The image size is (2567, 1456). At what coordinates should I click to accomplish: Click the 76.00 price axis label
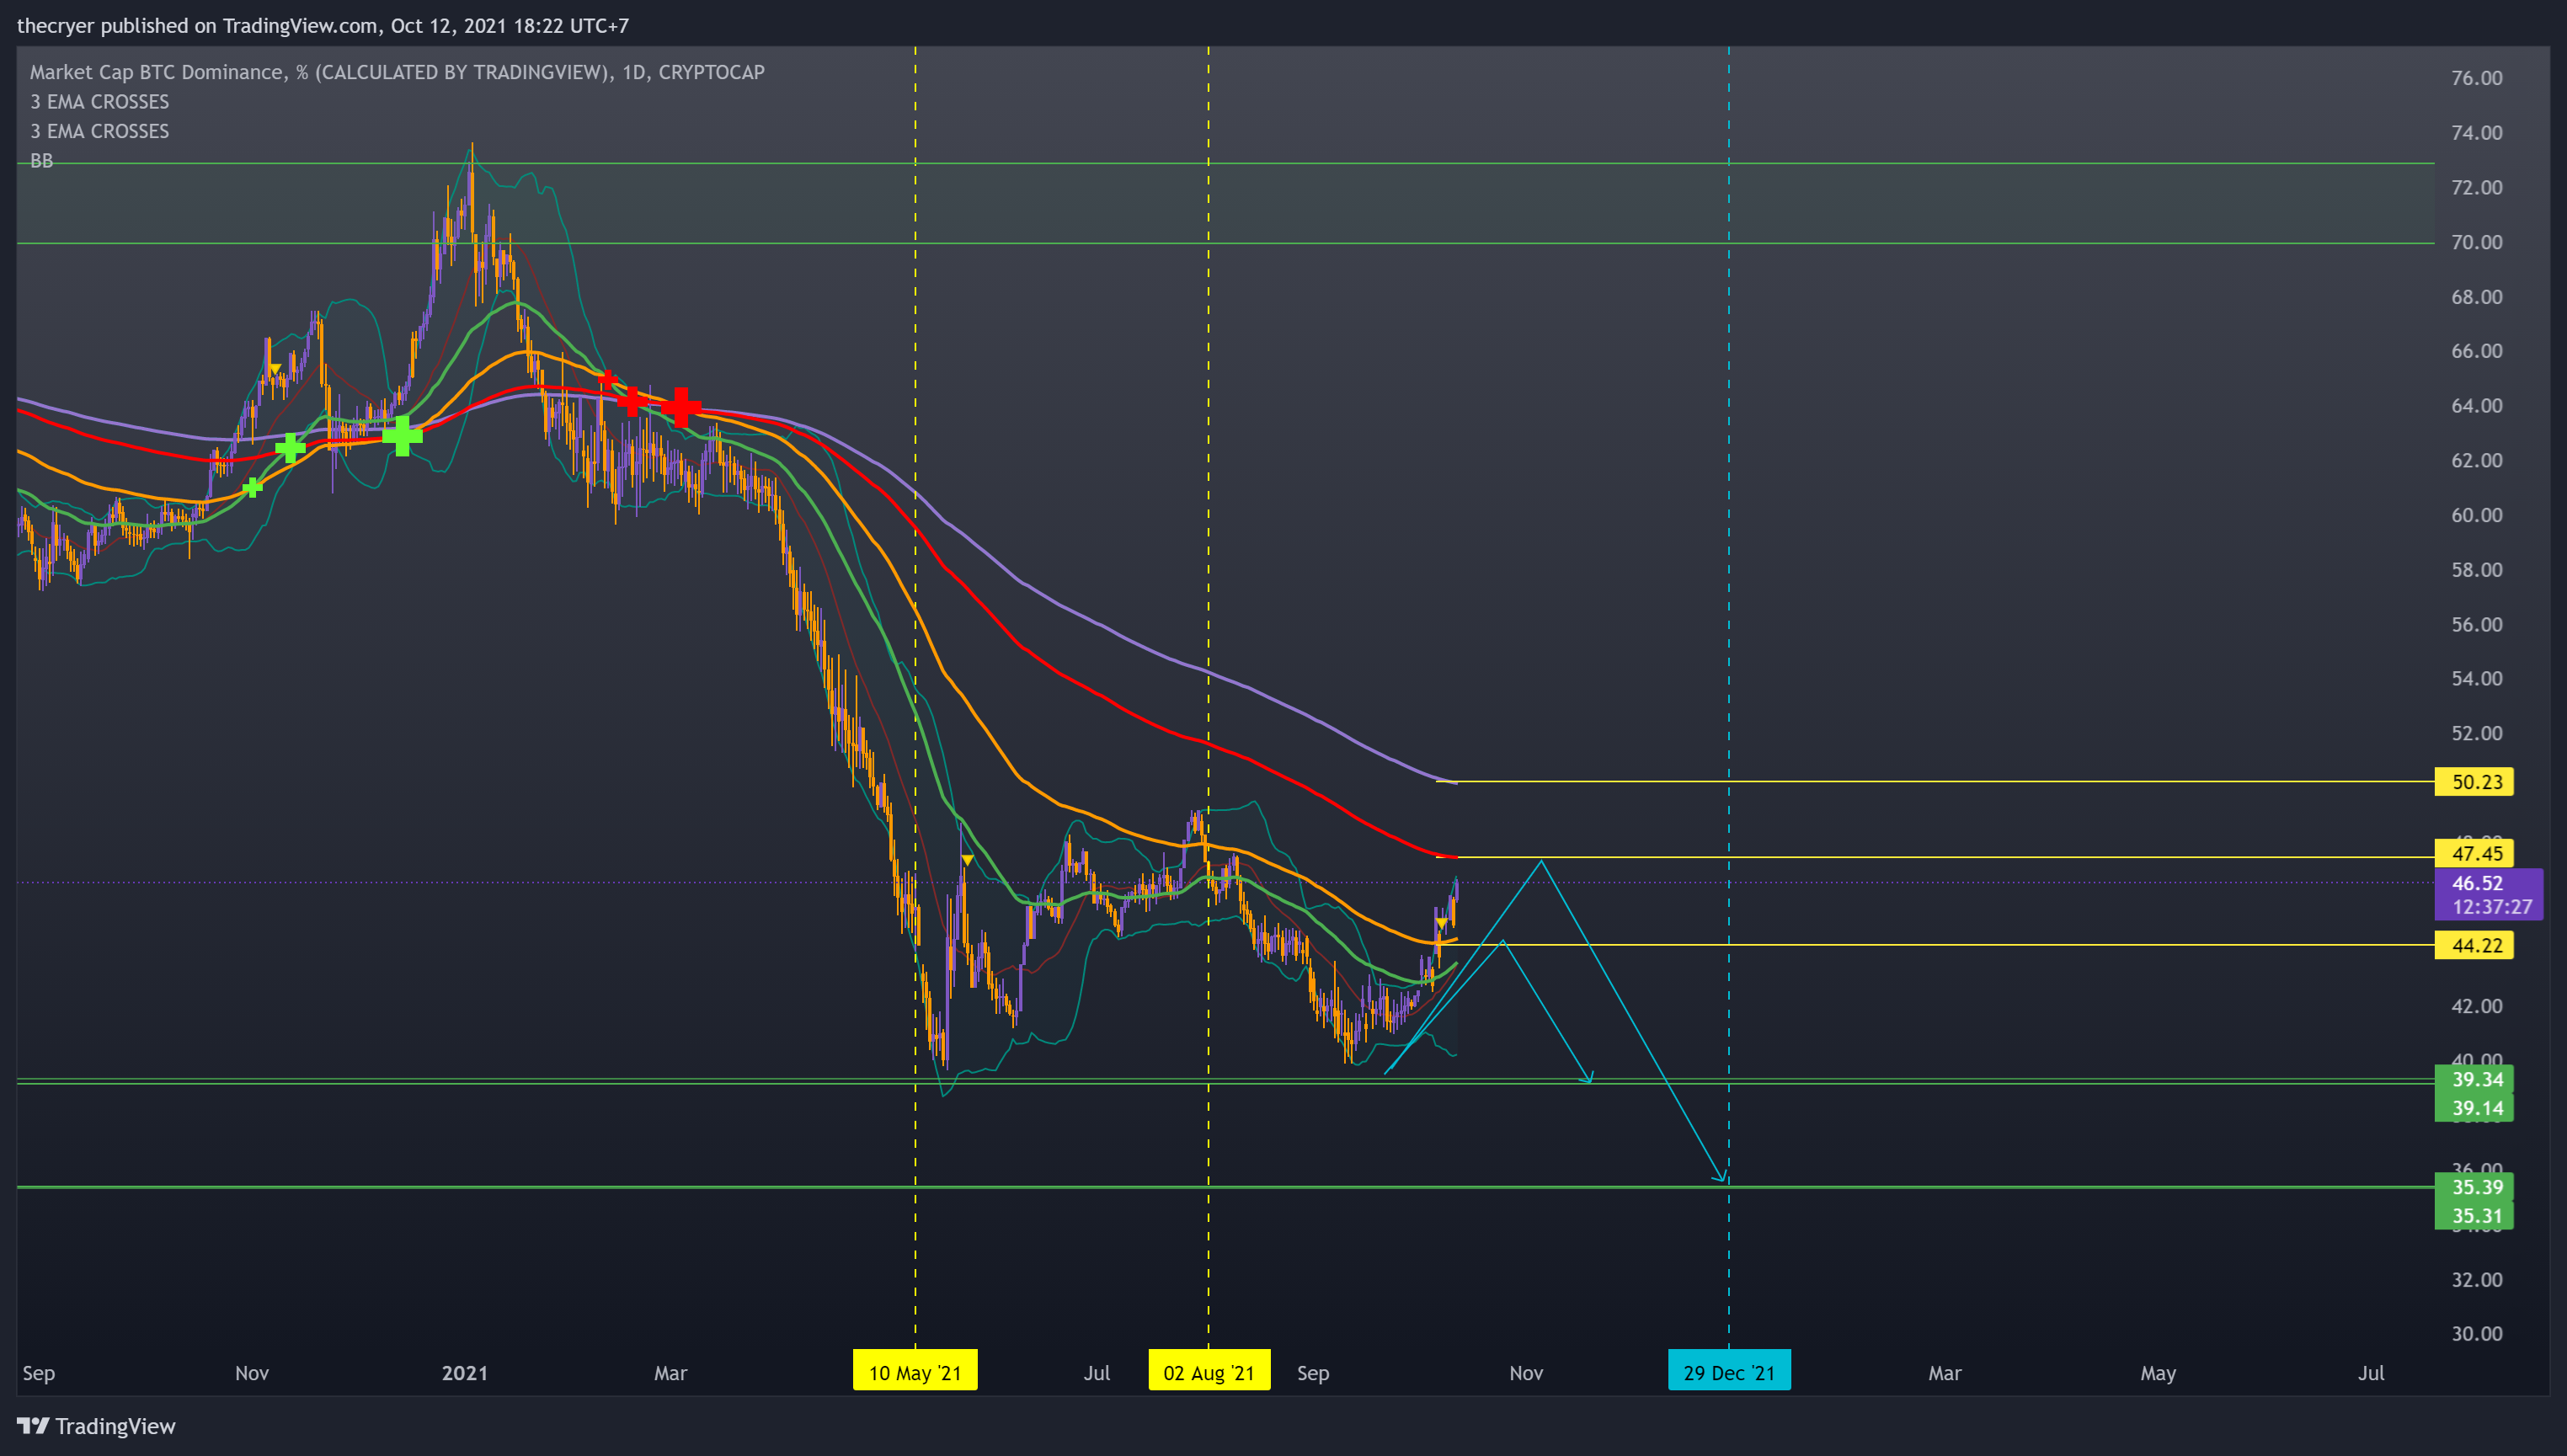[x=2476, y=78]
